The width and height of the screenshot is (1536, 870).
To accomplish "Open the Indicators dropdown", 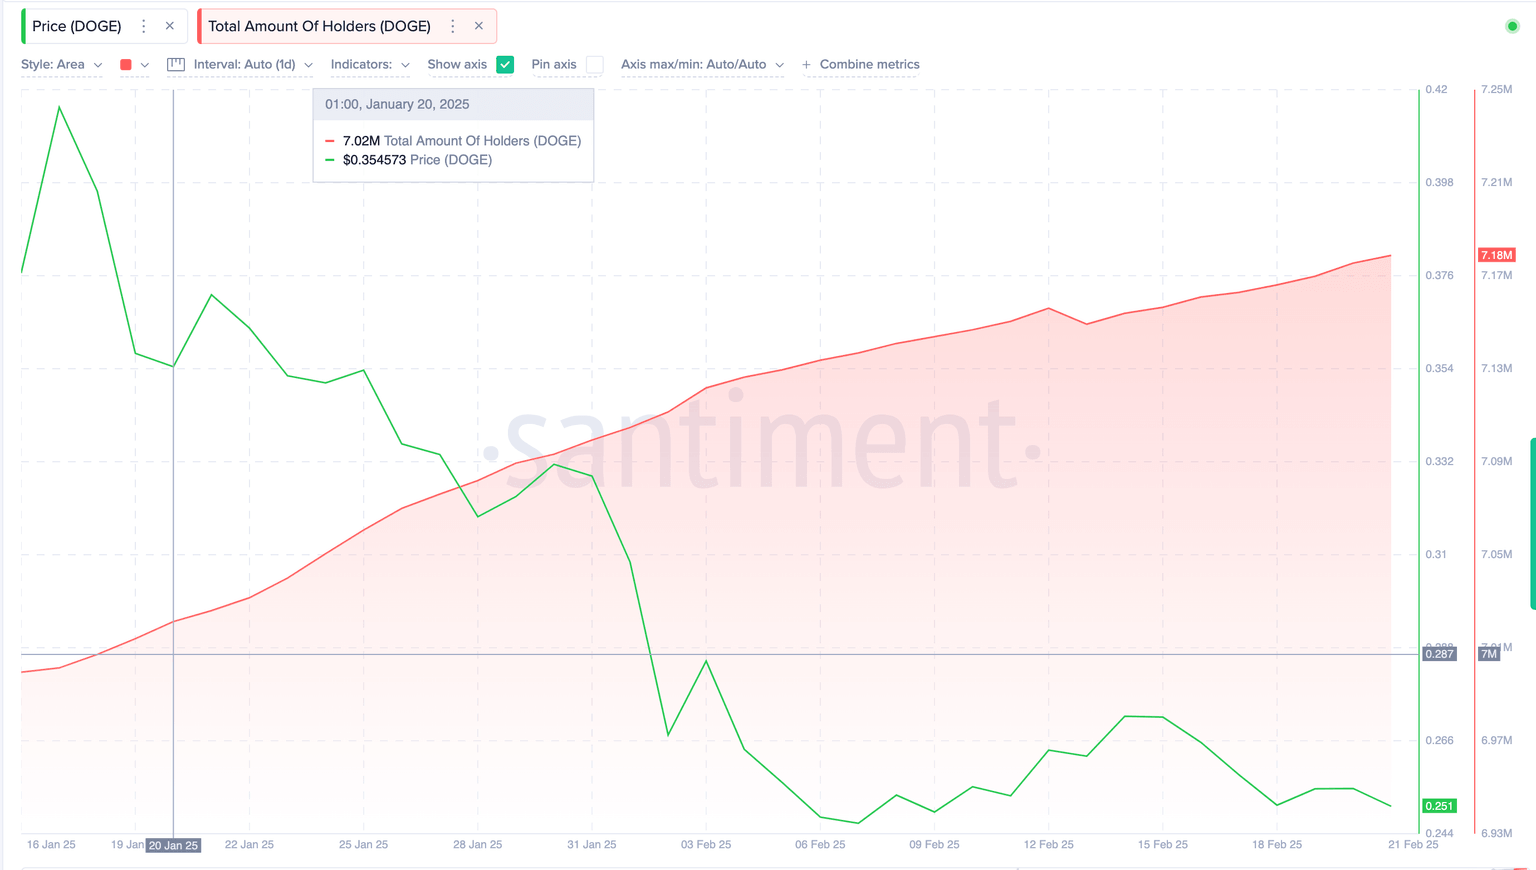I will (370, 64).
